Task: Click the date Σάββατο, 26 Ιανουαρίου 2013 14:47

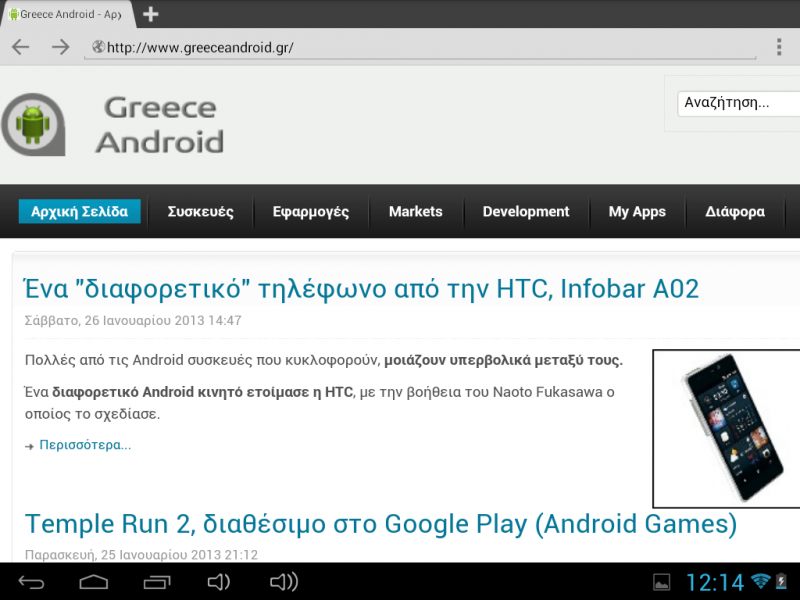Action: coord(133,320)
